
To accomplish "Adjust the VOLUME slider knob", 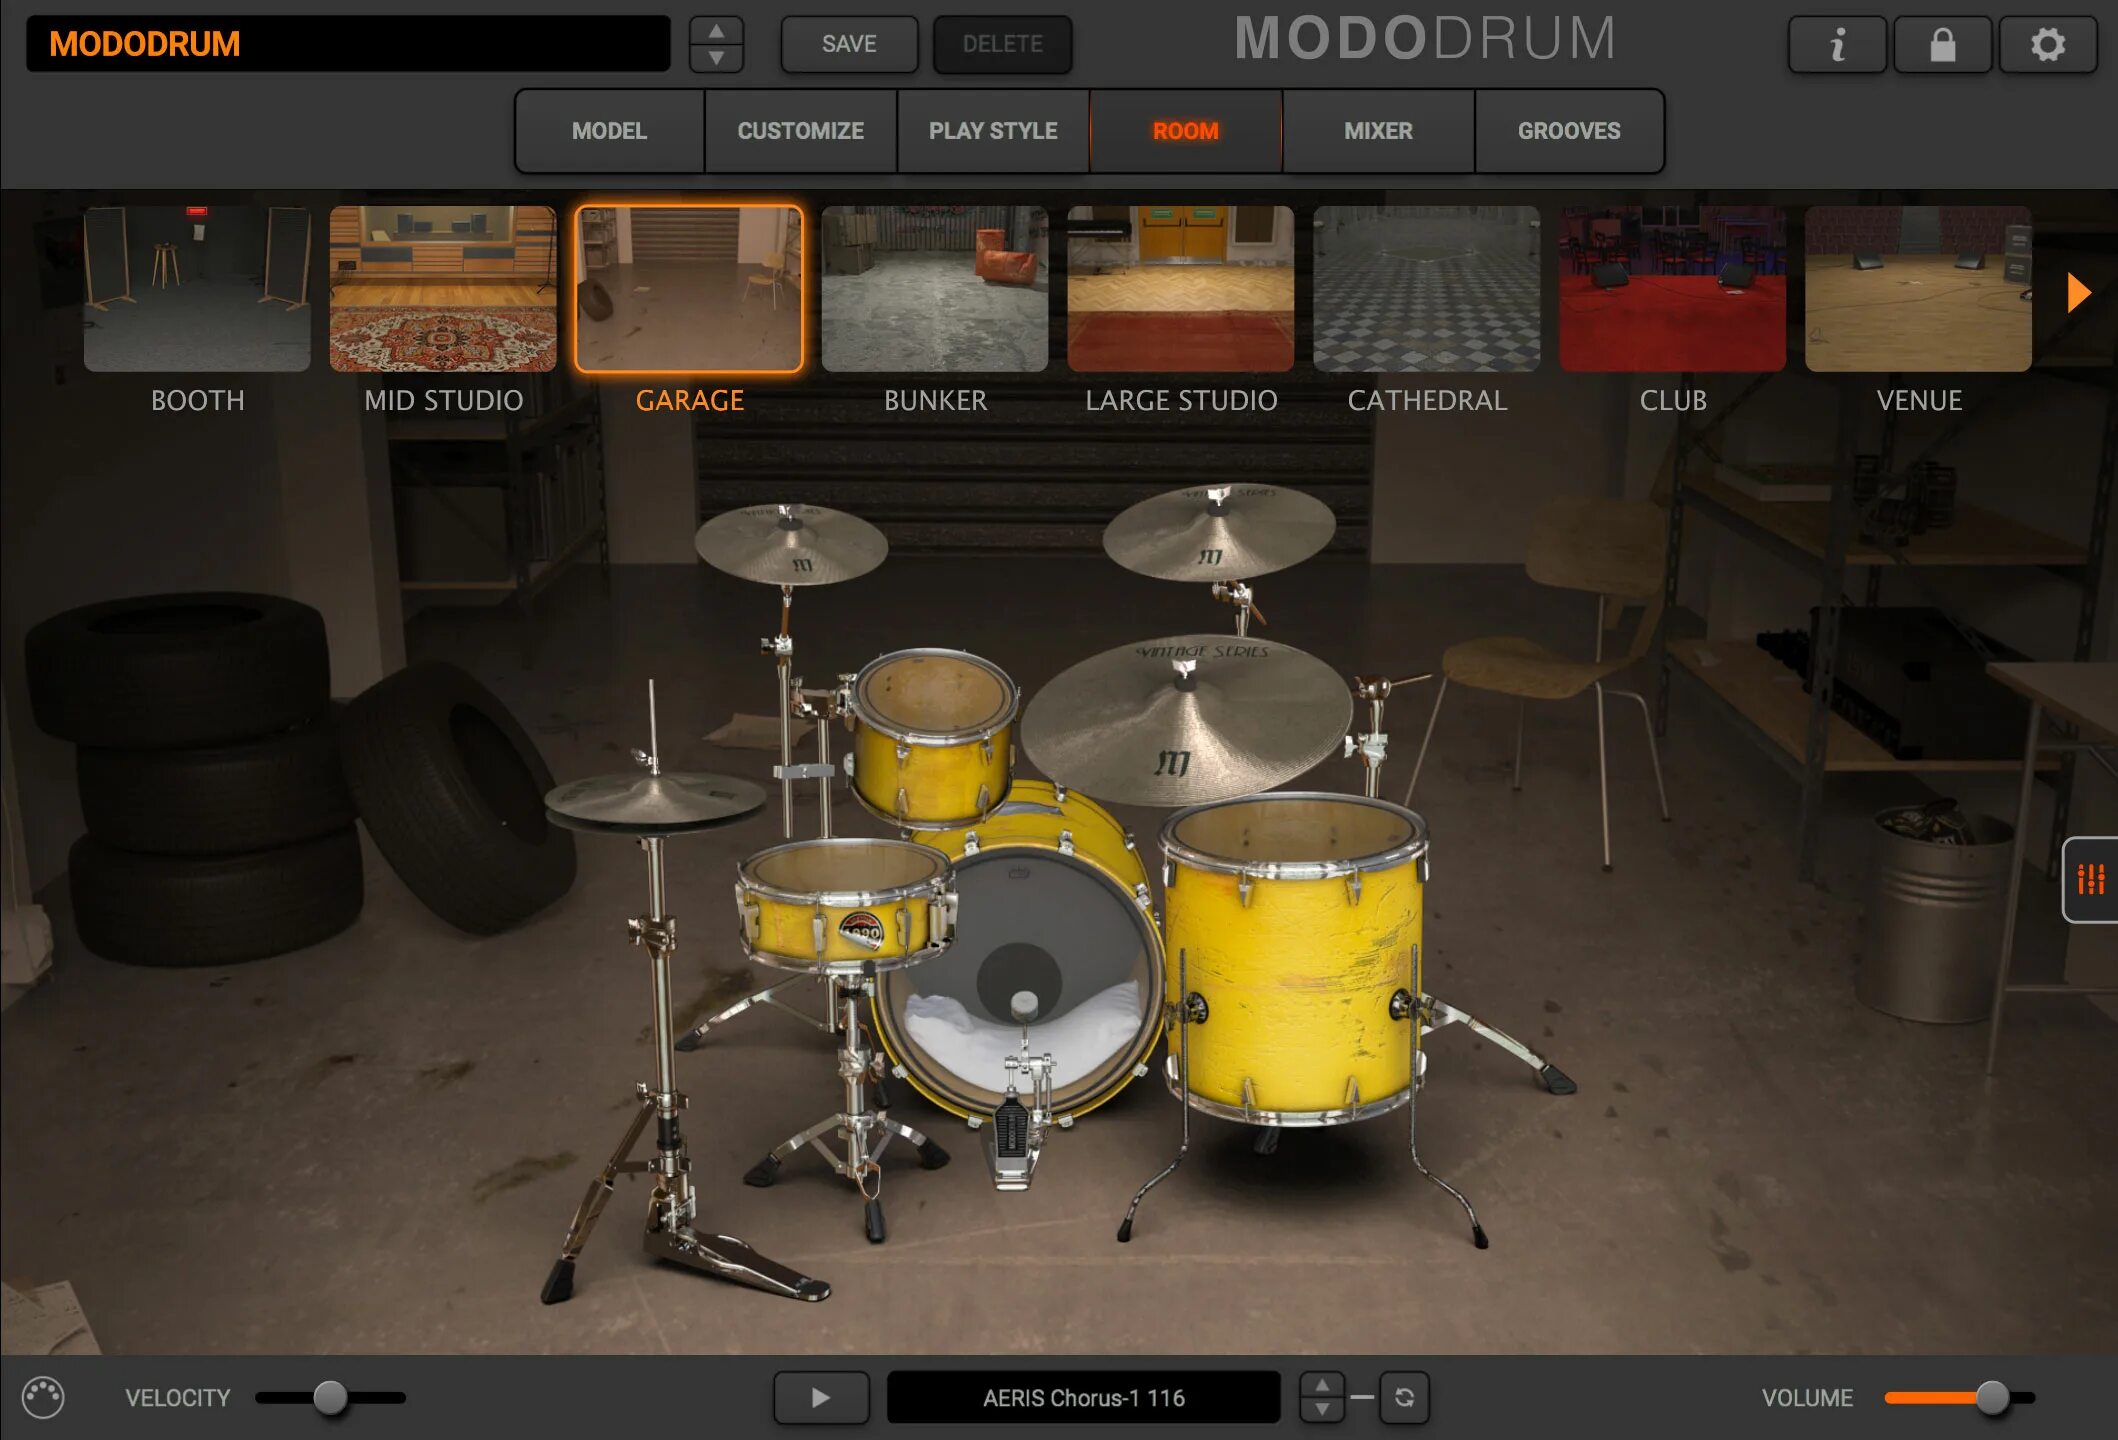I will (x=1992, y=1397).
